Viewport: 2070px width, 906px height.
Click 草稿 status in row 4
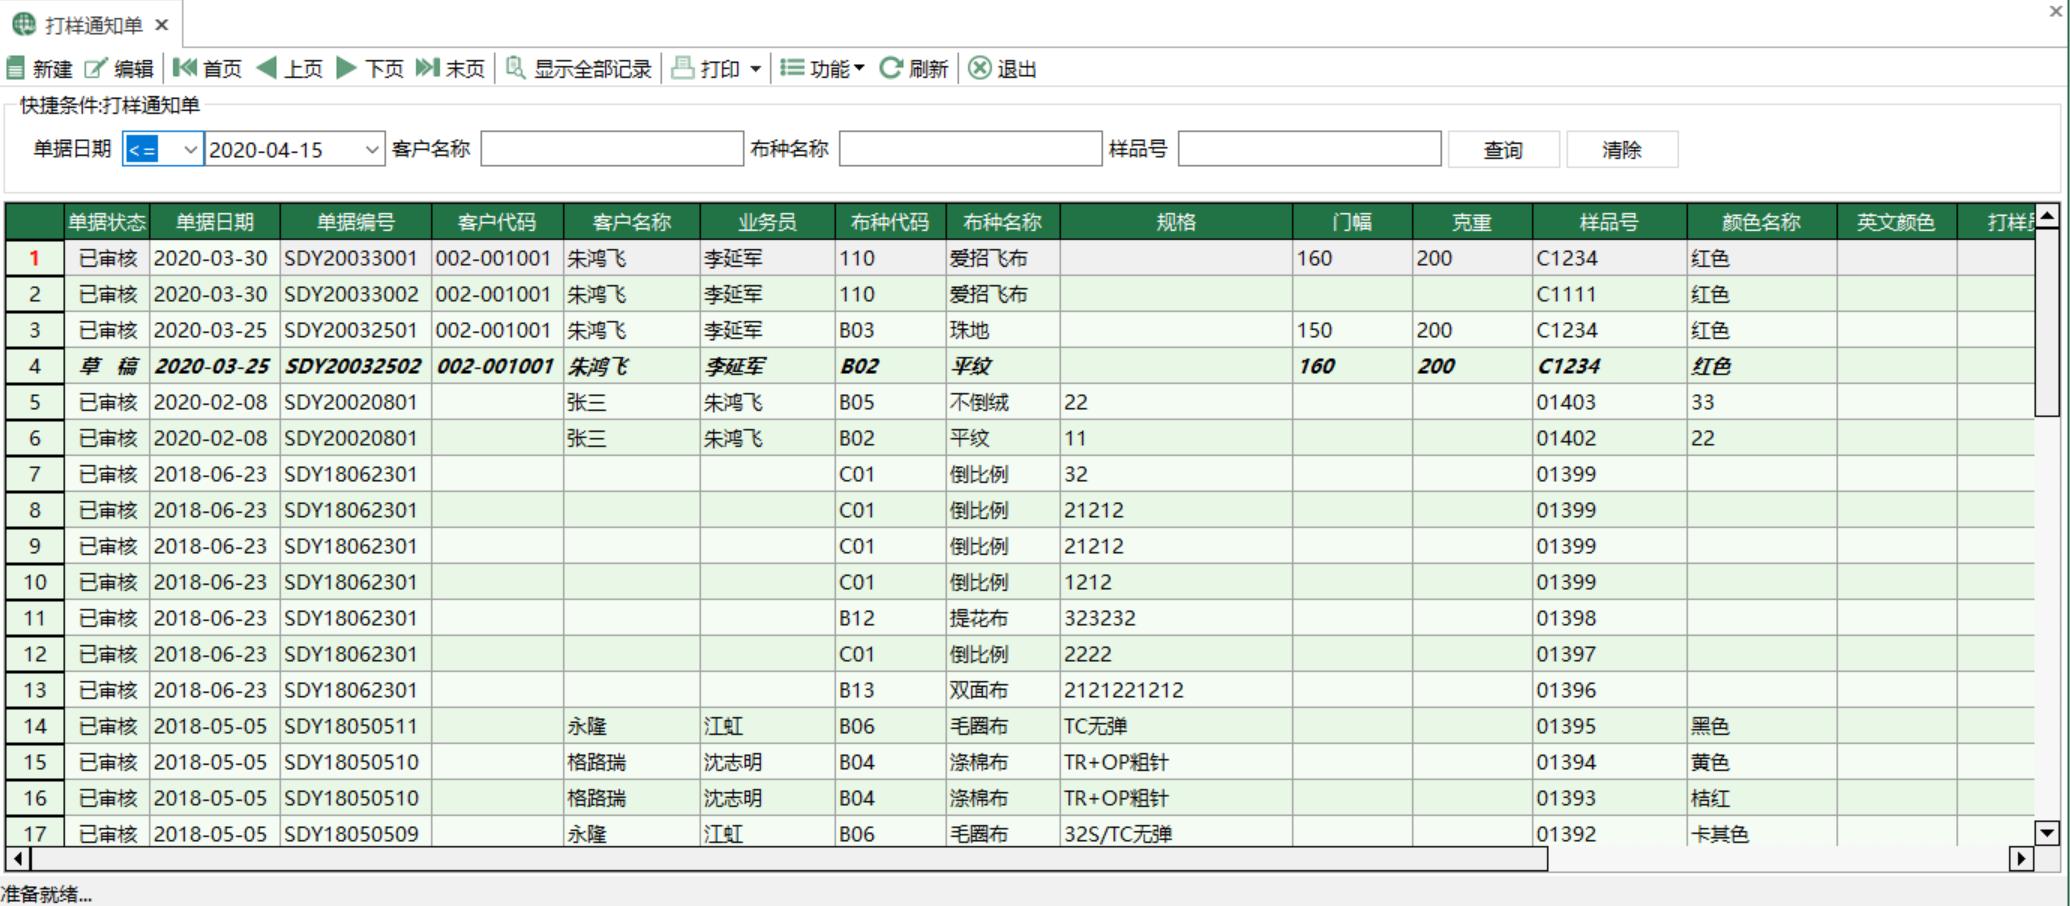[107, 366]
